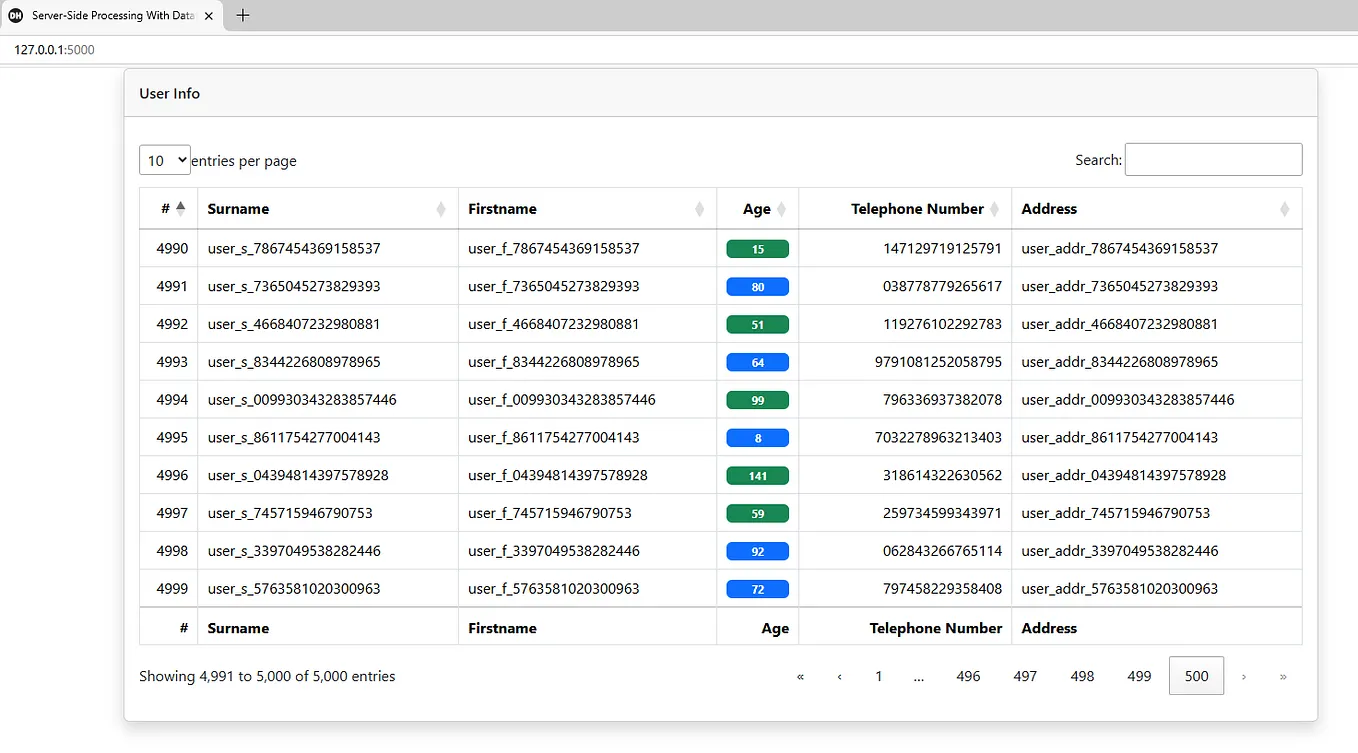Click the last page » button
This screenshot has height=753, width=1358.
(1283, 676)
